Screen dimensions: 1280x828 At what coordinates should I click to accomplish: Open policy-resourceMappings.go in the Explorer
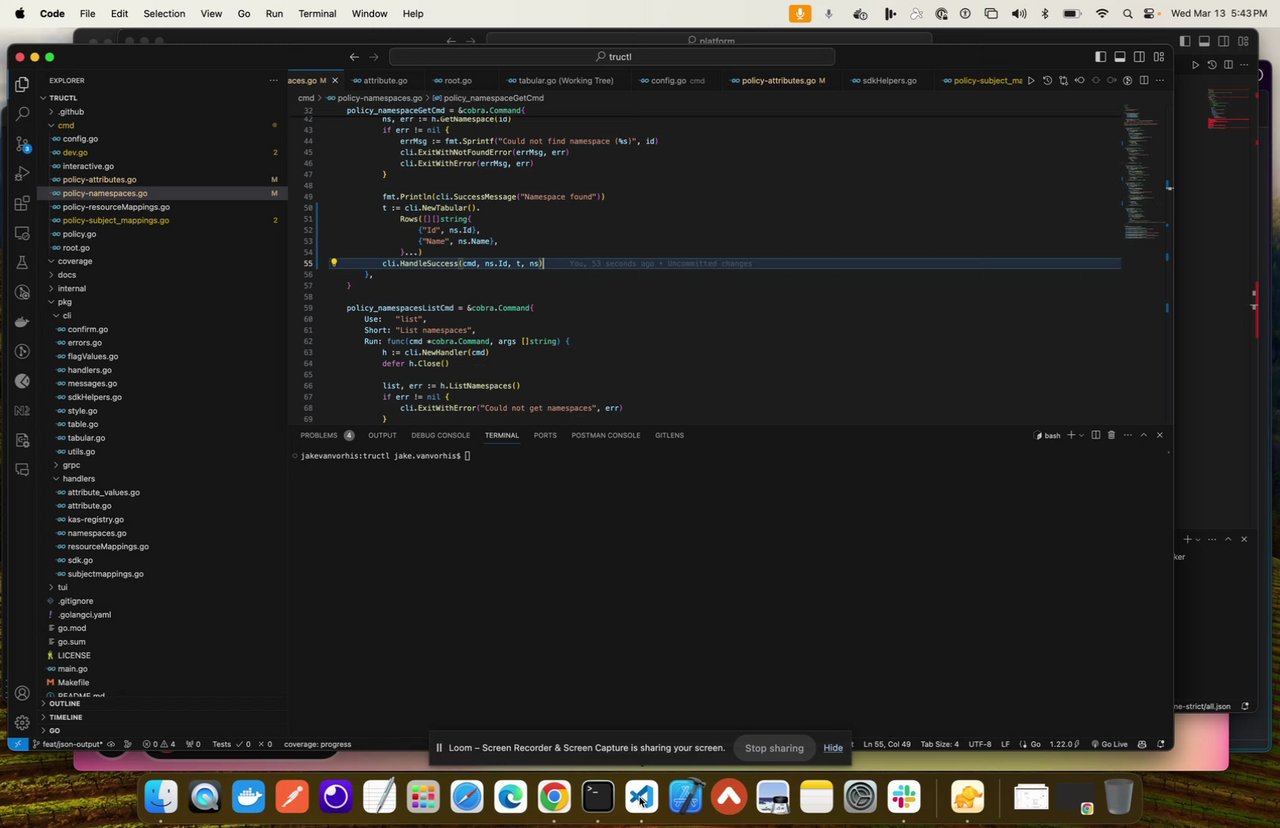[116, 207]
